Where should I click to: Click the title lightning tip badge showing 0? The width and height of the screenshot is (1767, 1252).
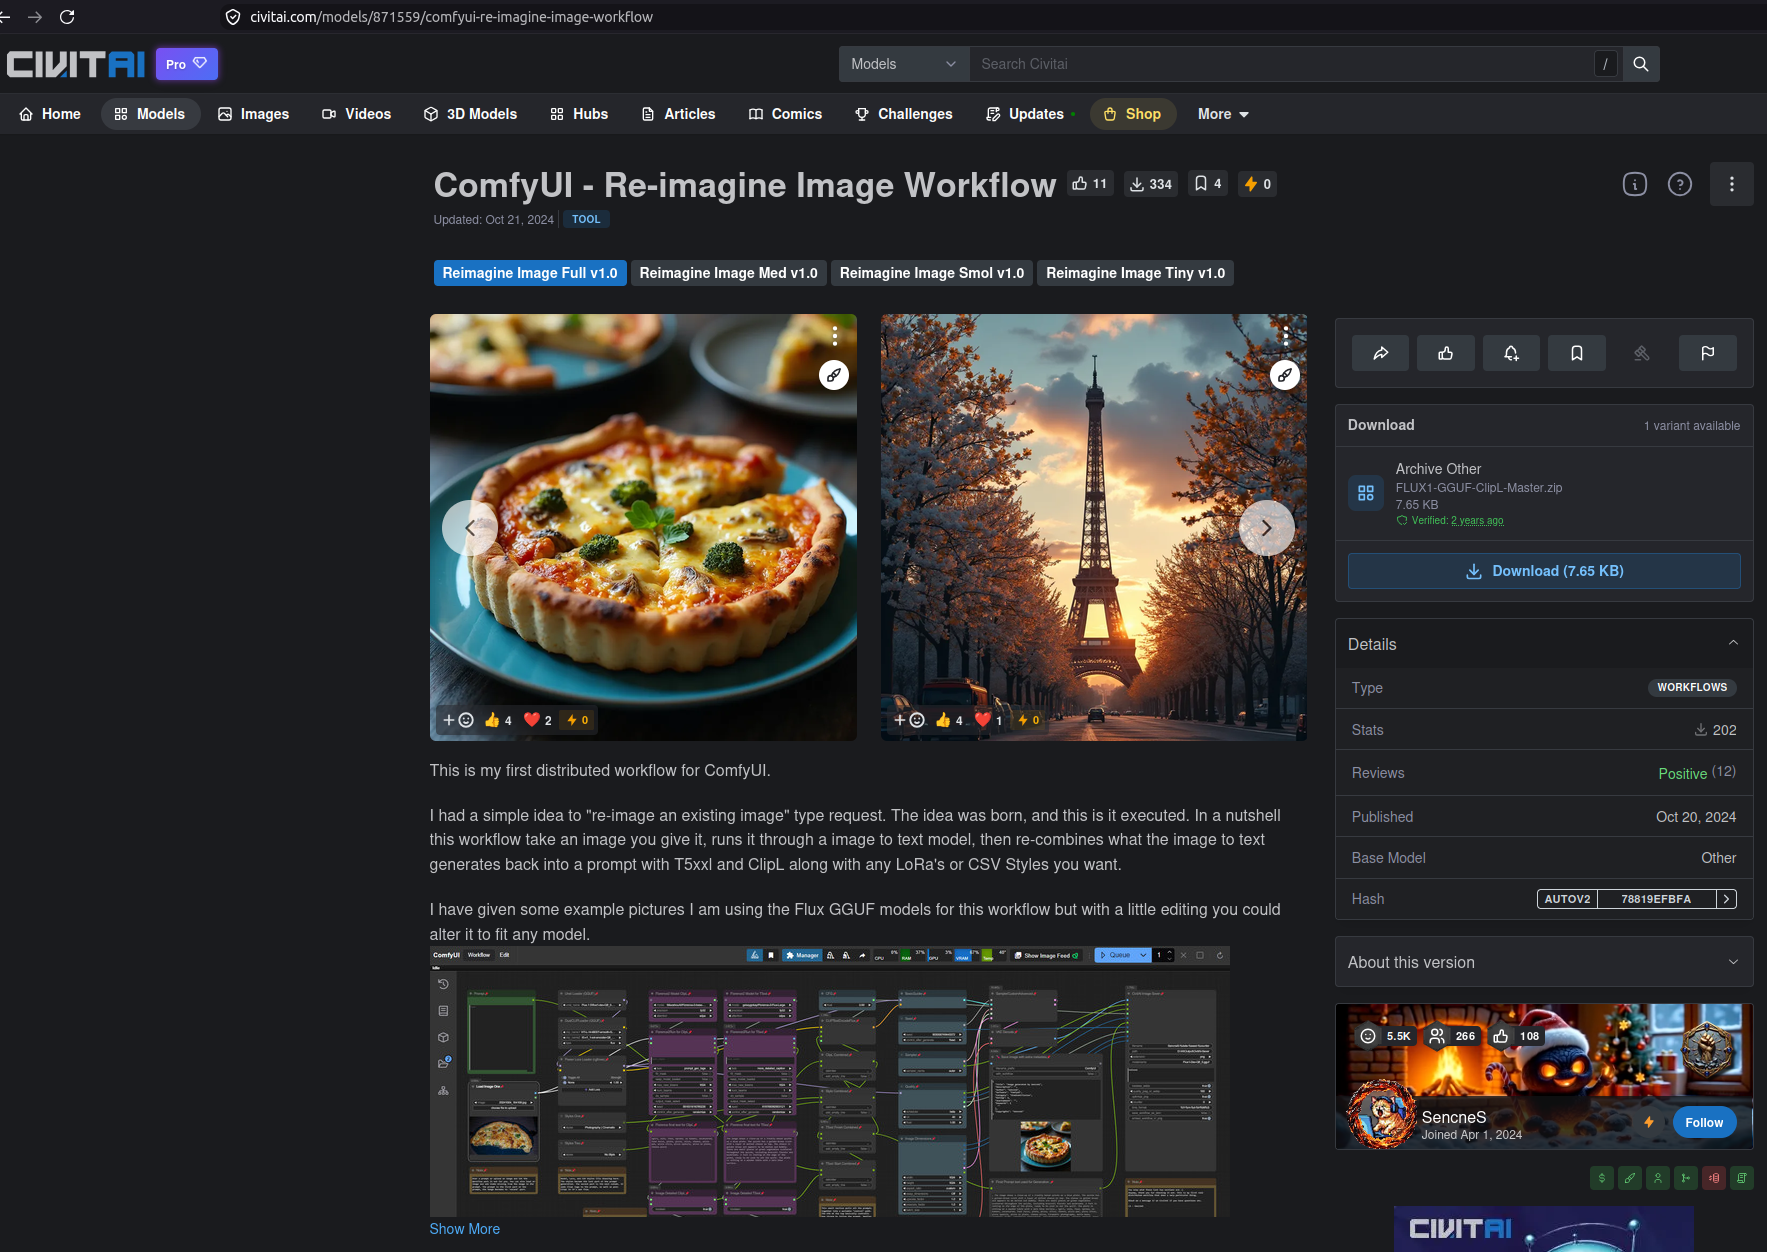(x=1257, y=184)
